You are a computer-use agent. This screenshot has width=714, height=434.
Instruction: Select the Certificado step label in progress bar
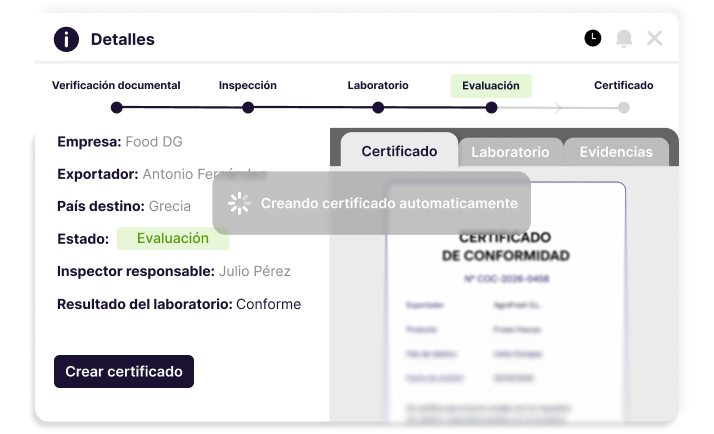coord(623,86)
